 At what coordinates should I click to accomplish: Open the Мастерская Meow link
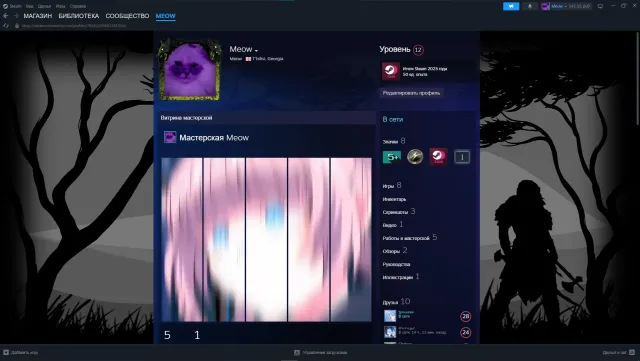214,138
